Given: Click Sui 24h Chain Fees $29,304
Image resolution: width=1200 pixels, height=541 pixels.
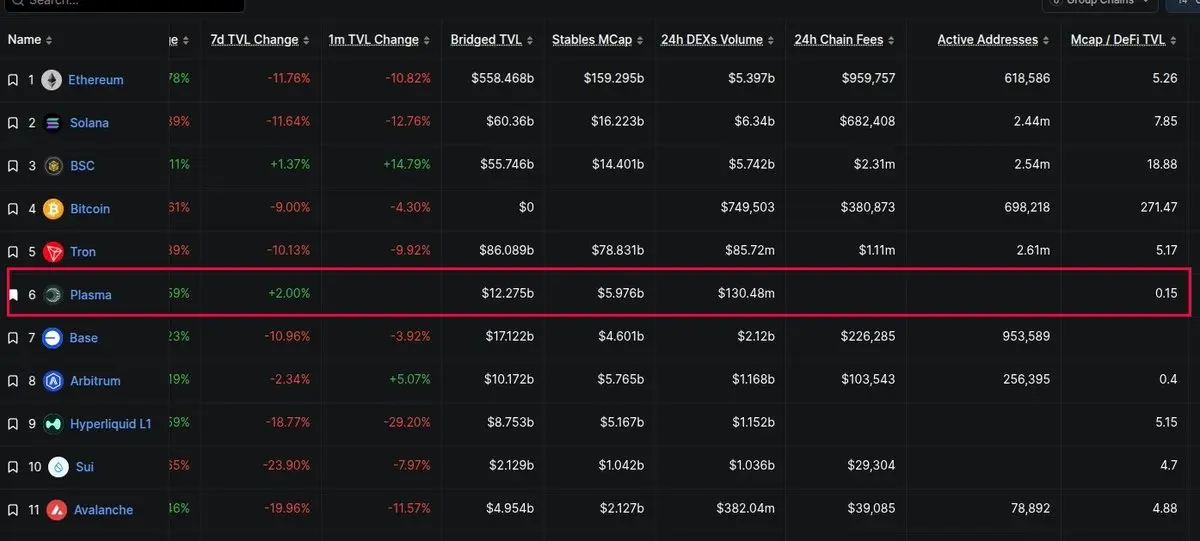Looking at the screenshot, I should coord(872,467).
